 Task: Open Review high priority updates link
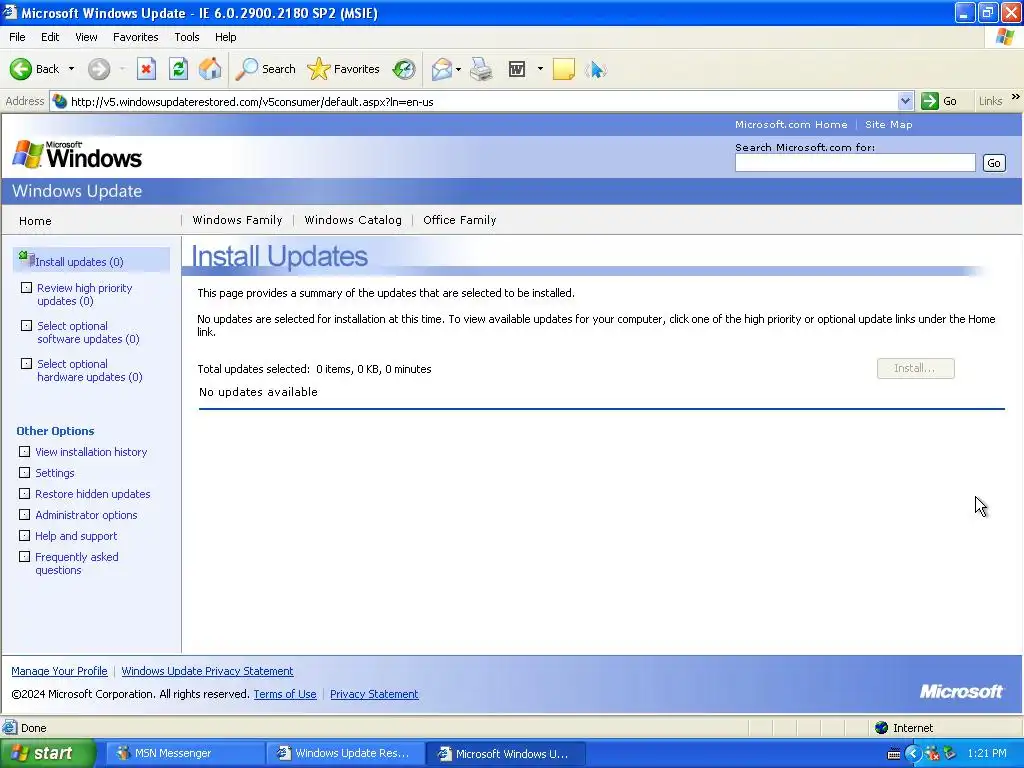[84, 295]
